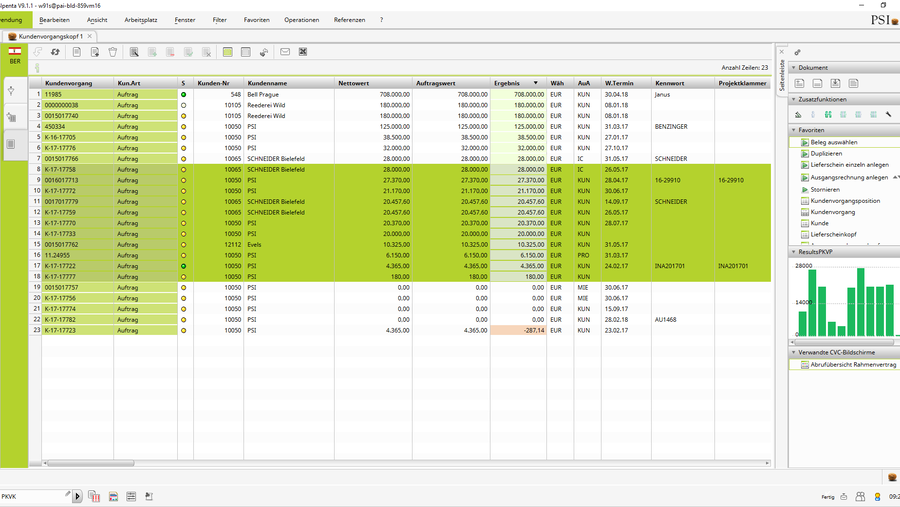This screenshot has height=507, width=900.
Task: Click the play button beside PKVK field
Action: tap(77, 497)
